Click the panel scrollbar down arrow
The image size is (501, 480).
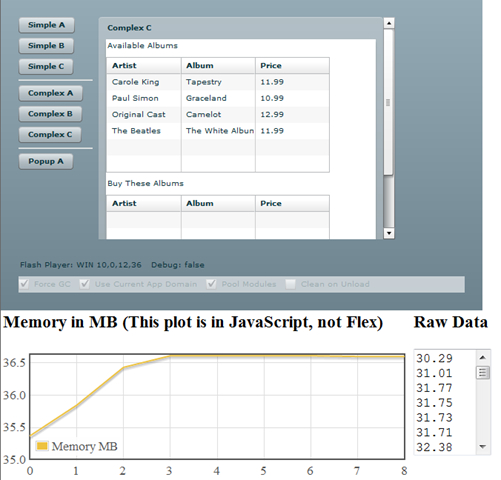point(389,233)
